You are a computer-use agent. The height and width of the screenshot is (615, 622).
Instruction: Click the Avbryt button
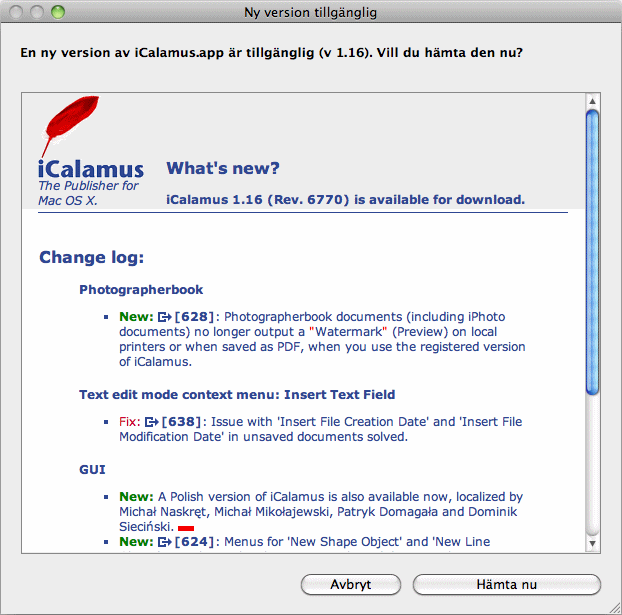point(351,584)
